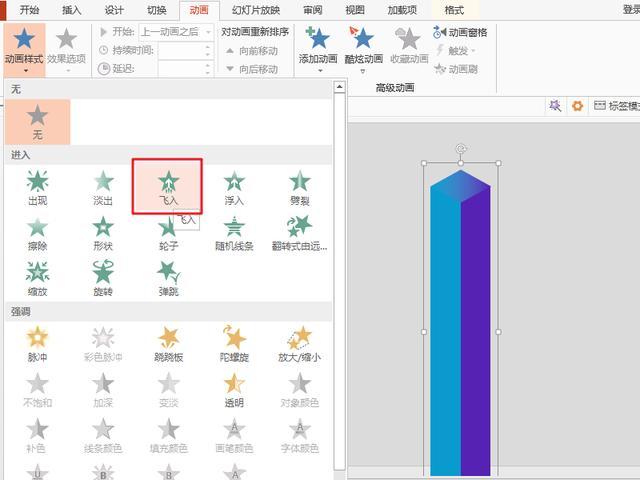Select the 飞入 entrance animation
The width and height of the screenshot is (640, 480).
[x=168, y=187]
